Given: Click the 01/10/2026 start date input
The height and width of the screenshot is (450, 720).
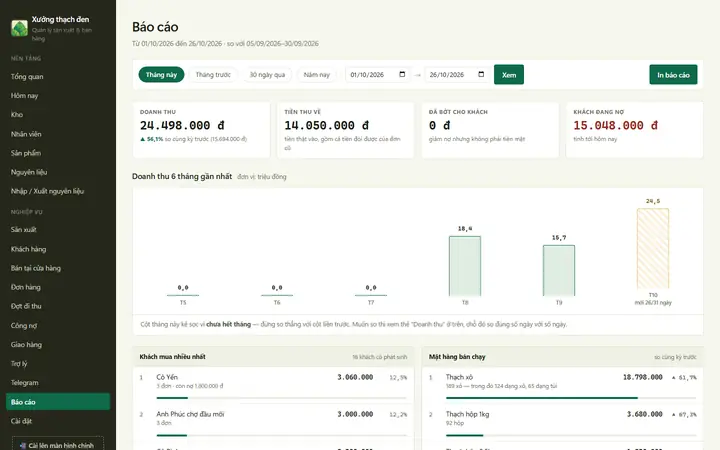Looking at the screenshot, I should pyautogui.click(x=377, y=74).
